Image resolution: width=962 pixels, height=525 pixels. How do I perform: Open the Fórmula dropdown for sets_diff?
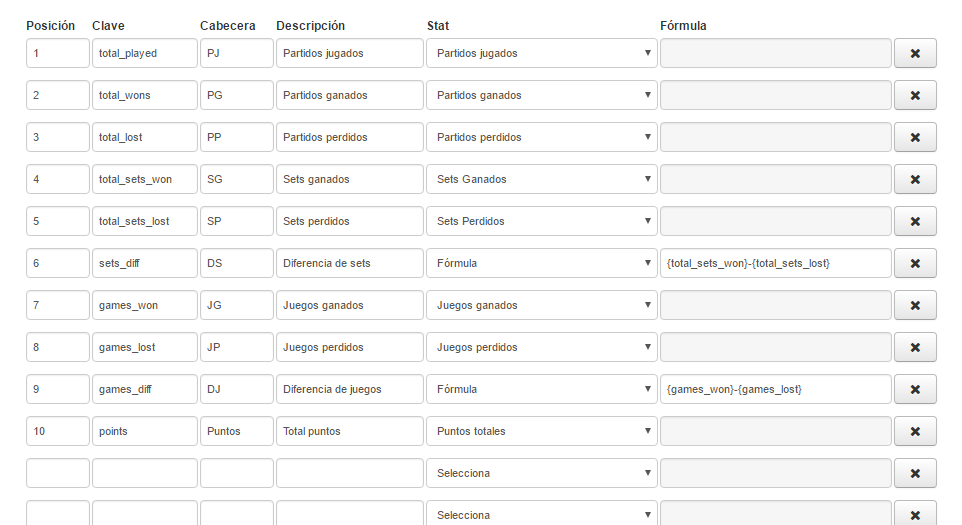pyautogui.click(x=542, y=263)
